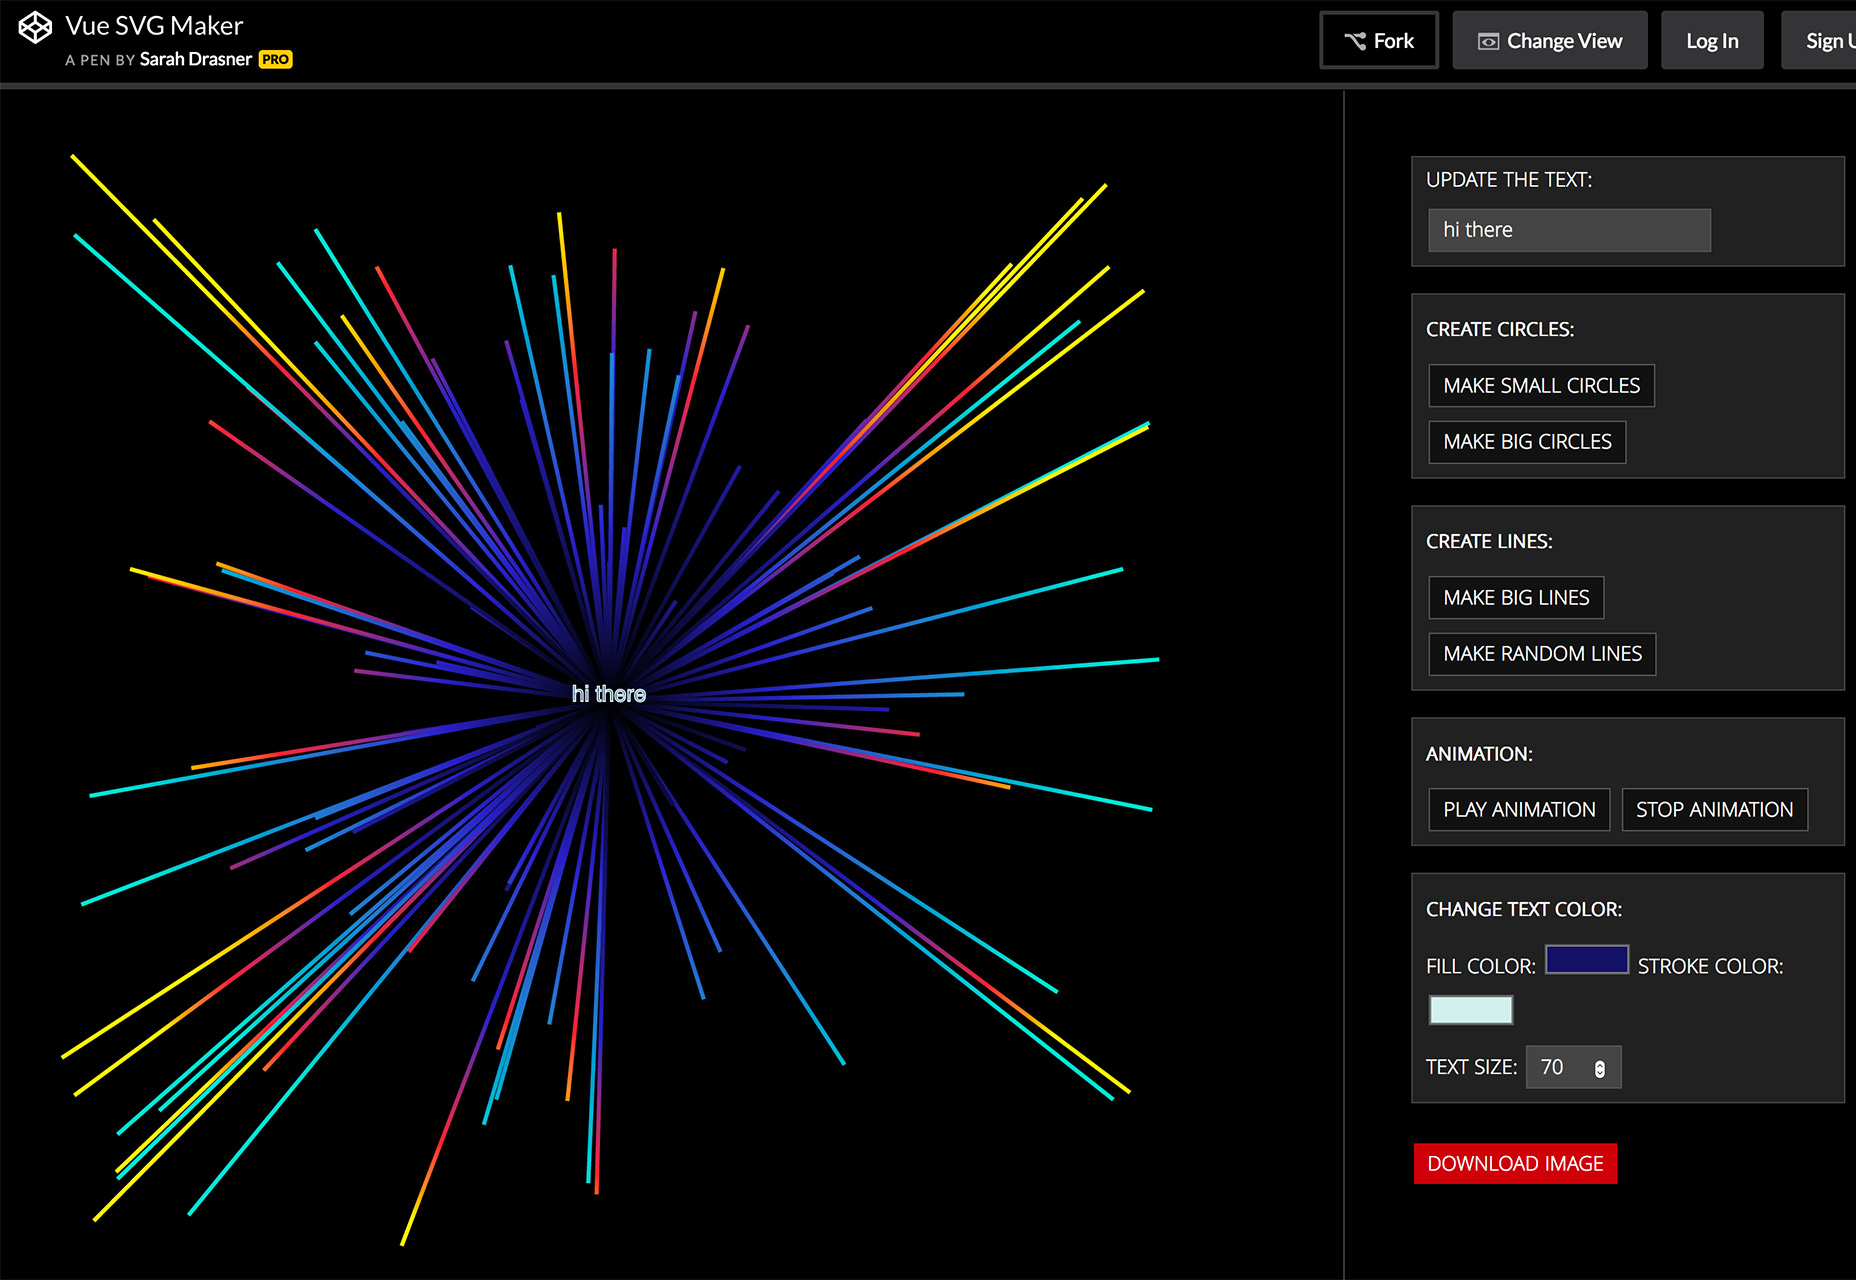
Task: Stop the running animation
Action: [1713, 810]
